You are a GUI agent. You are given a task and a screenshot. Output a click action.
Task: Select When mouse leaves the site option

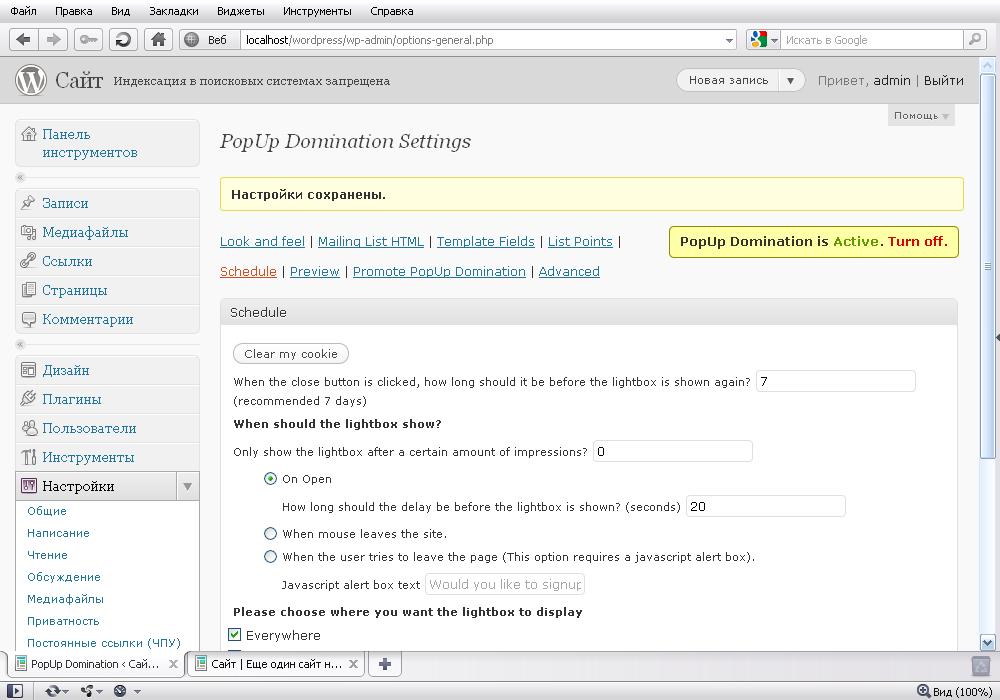coord(270,534)
